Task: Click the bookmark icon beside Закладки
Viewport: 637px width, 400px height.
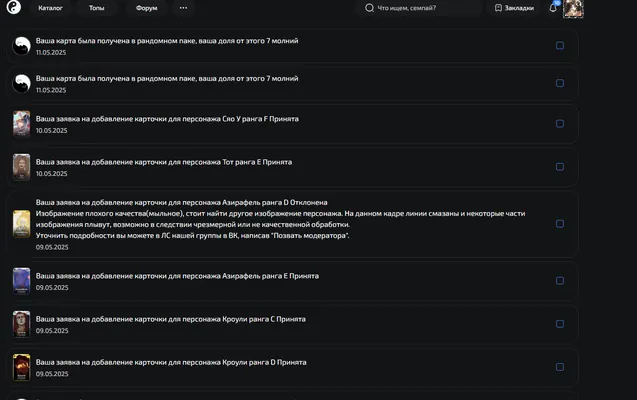Action: tap(498, 8)
